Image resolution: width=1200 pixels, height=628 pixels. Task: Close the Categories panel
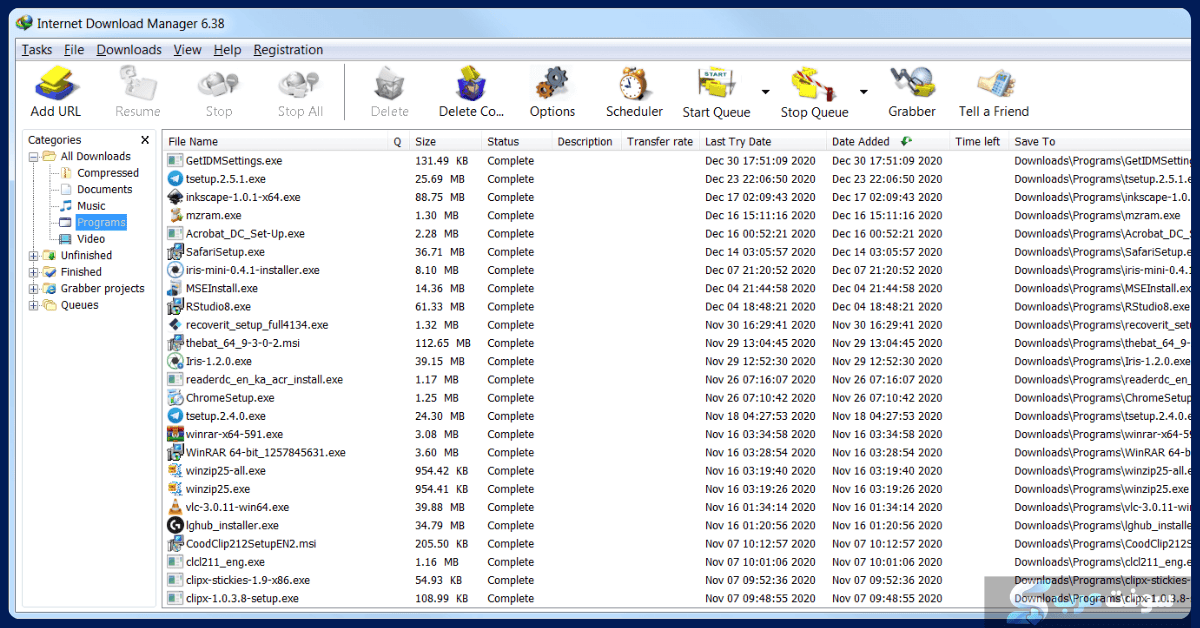(145, 141)
